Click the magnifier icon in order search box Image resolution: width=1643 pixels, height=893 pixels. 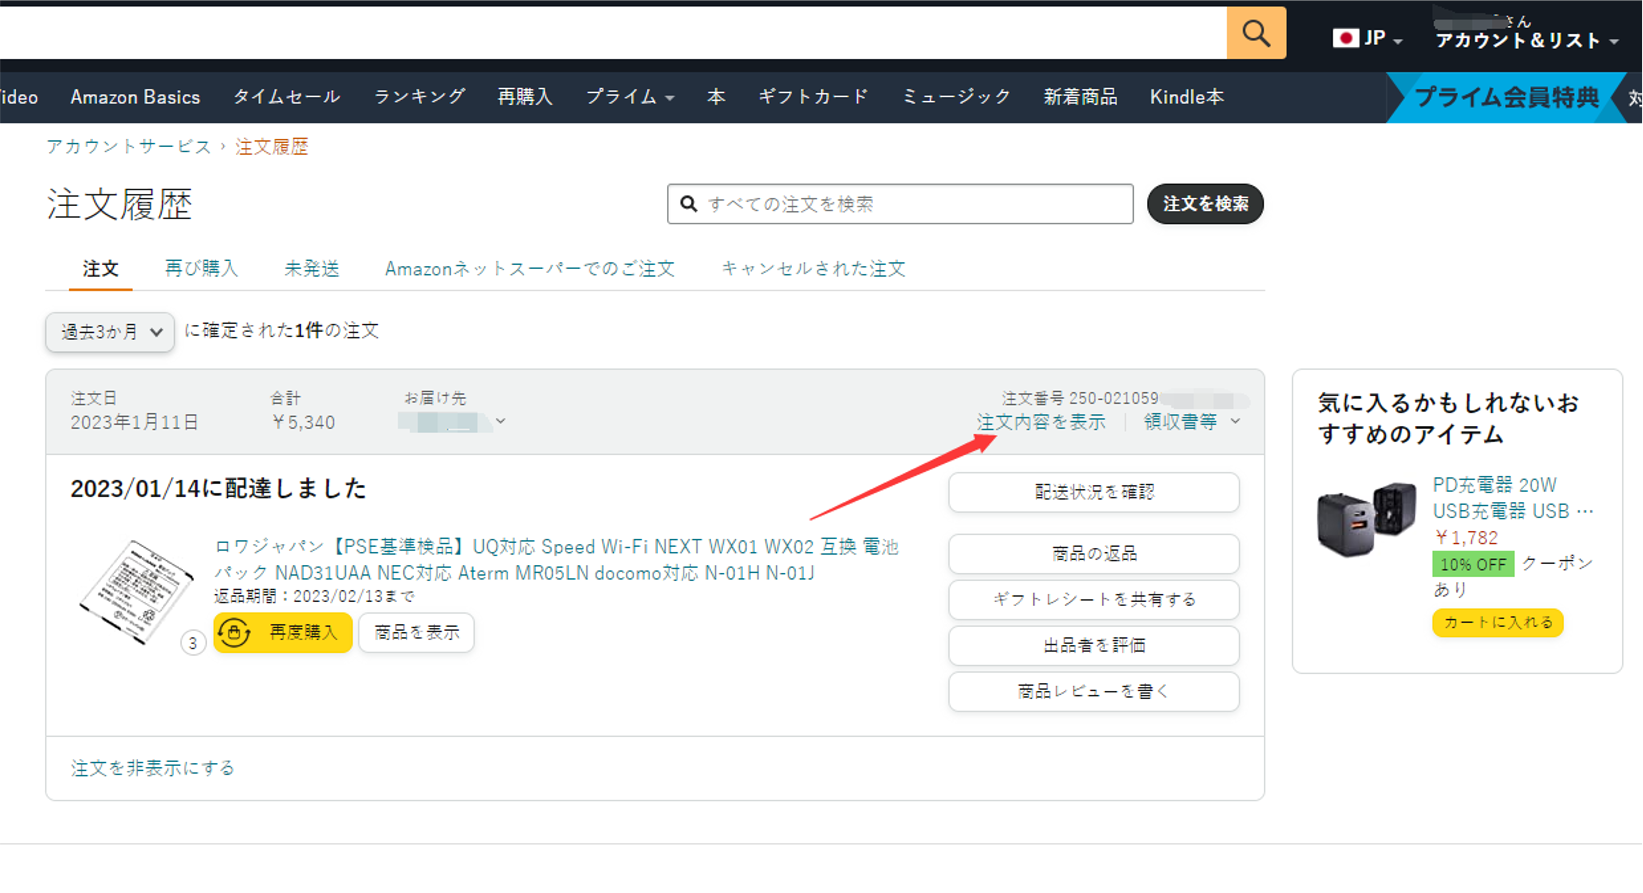(689, 204)
